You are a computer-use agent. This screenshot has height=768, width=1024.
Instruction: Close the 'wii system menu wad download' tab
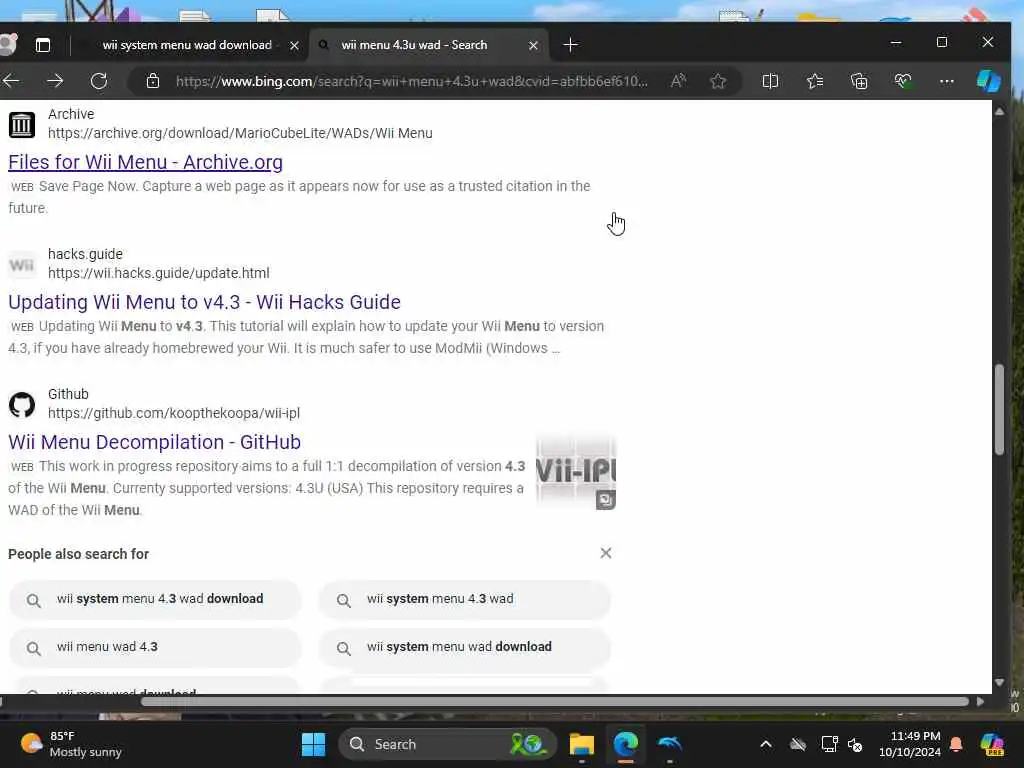coord(294,45)
